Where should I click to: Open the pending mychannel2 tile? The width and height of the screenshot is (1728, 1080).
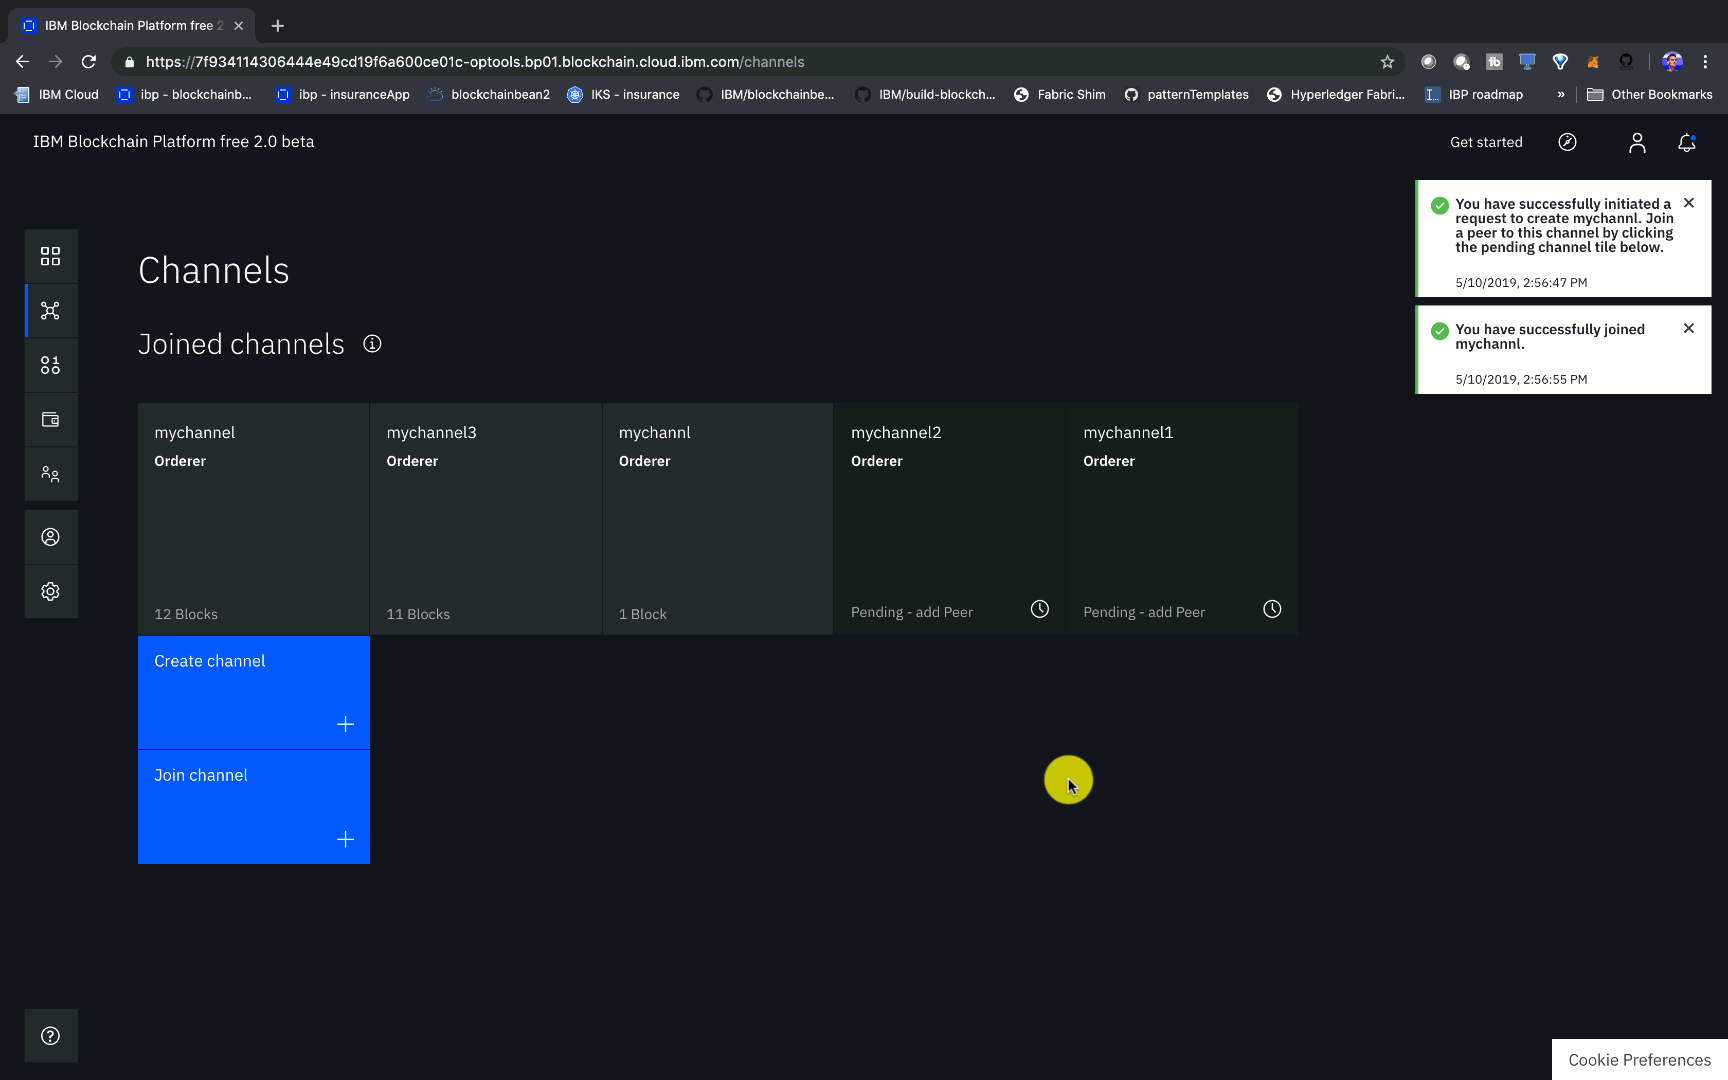point(950,519)
